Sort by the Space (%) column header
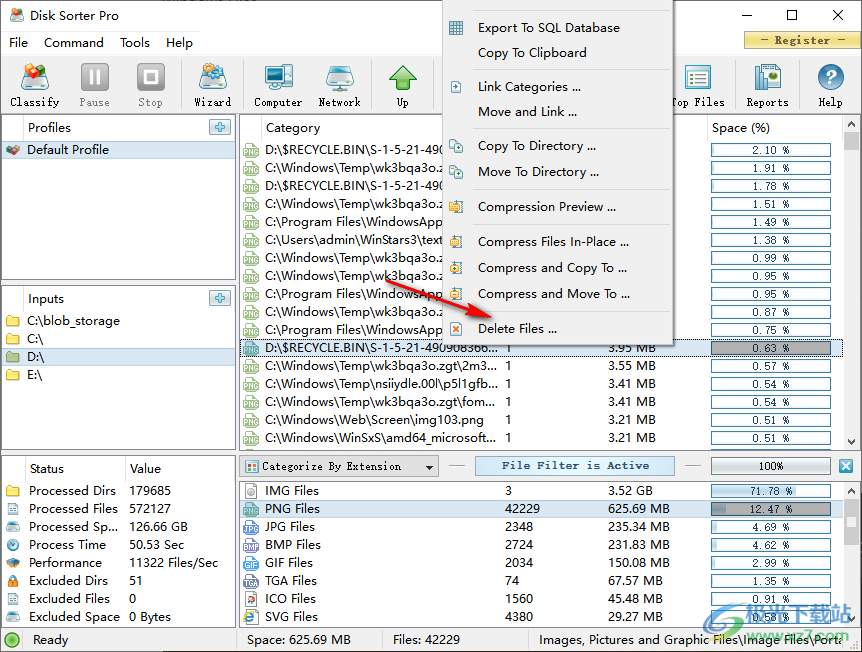This screenshot has width=862, height=652. 741,128
